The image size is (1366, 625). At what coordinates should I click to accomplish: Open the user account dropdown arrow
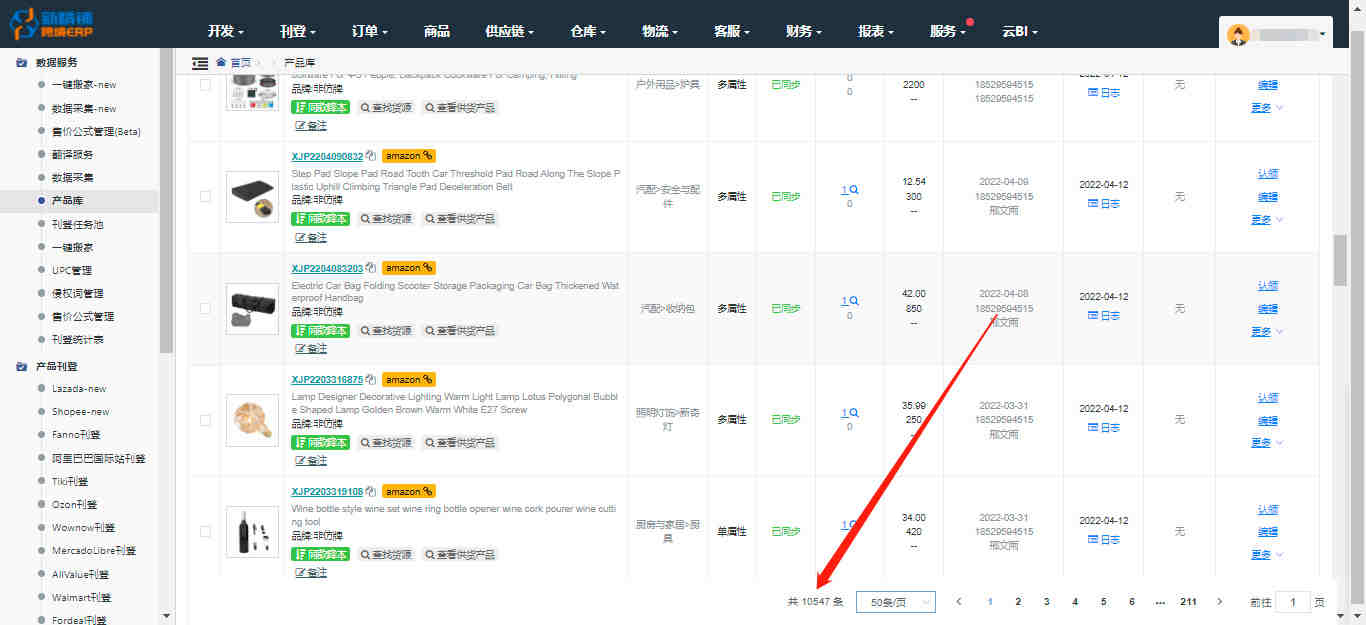(x=1323, y=35)
